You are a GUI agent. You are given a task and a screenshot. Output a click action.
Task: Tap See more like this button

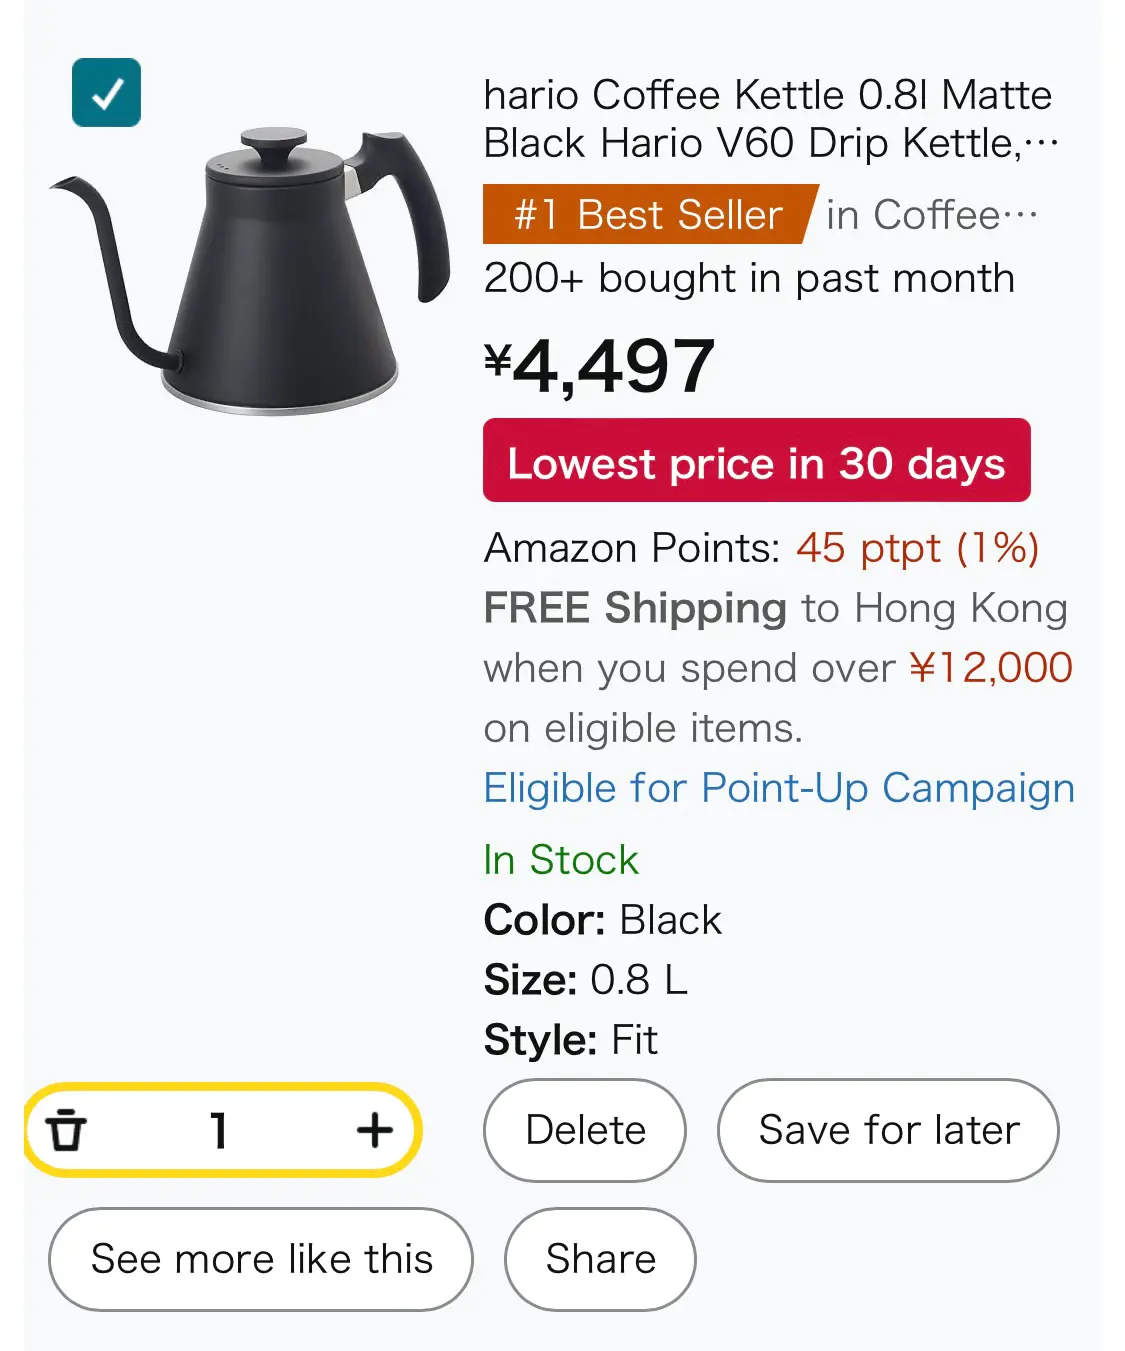[x=261, y=1259]
